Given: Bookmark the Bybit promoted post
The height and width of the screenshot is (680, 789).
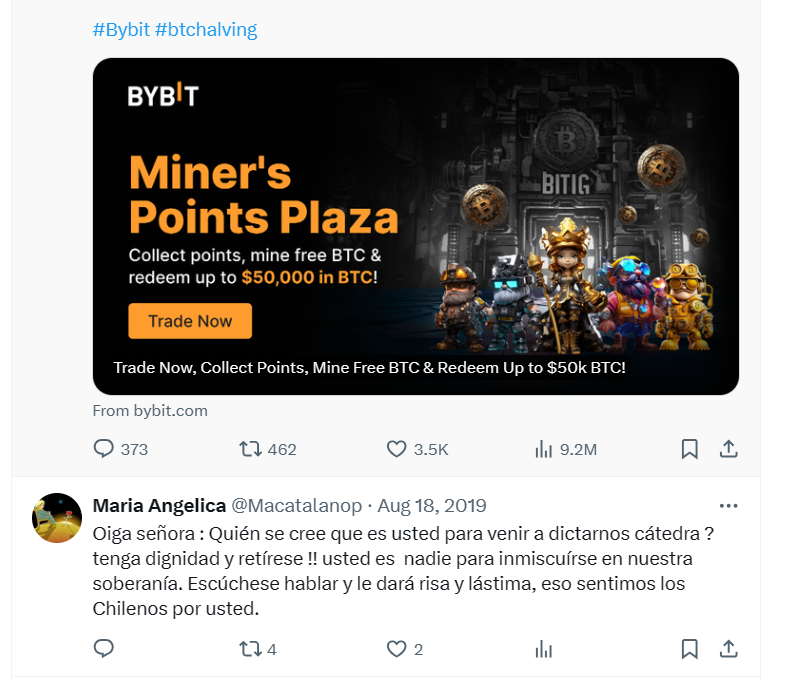Looking at the screenshot, I should [689, 448].
